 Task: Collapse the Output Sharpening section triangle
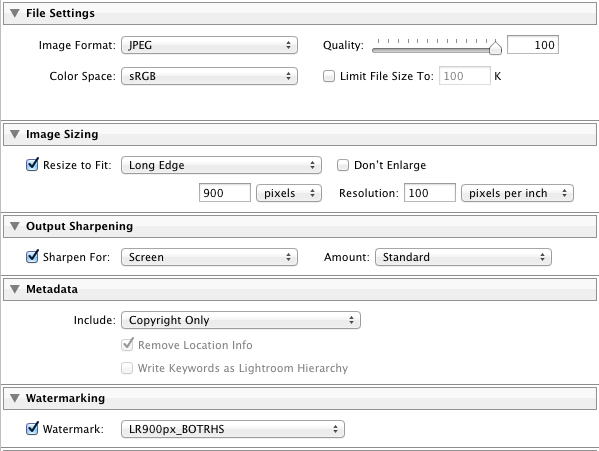pos(15,226)
